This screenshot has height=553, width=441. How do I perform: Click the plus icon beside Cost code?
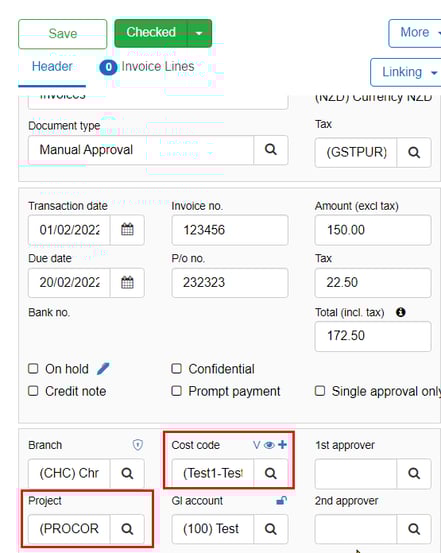tap(282, 444)
